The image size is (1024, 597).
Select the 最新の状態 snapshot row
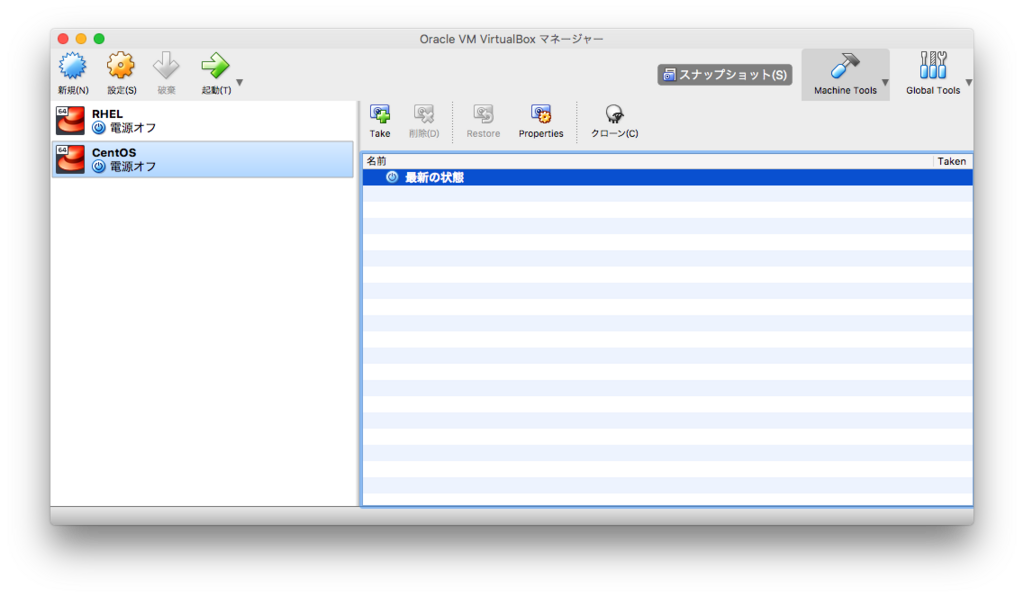coord(667,177)
